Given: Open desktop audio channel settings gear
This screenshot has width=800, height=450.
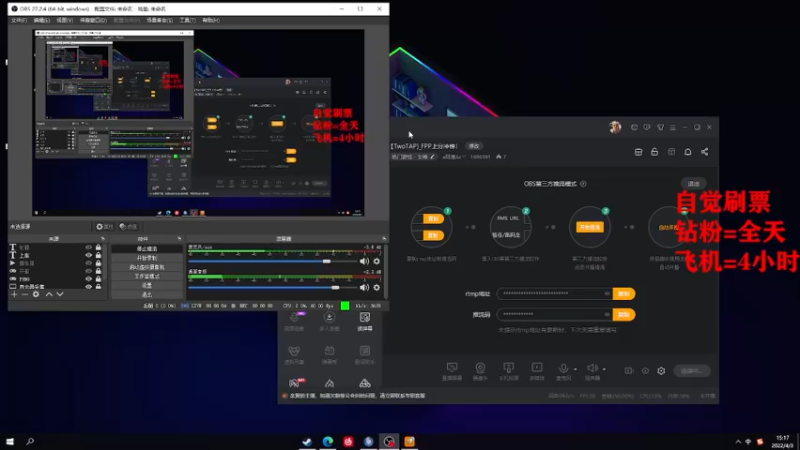Looking at the screenshot, I should pos(377,288).
